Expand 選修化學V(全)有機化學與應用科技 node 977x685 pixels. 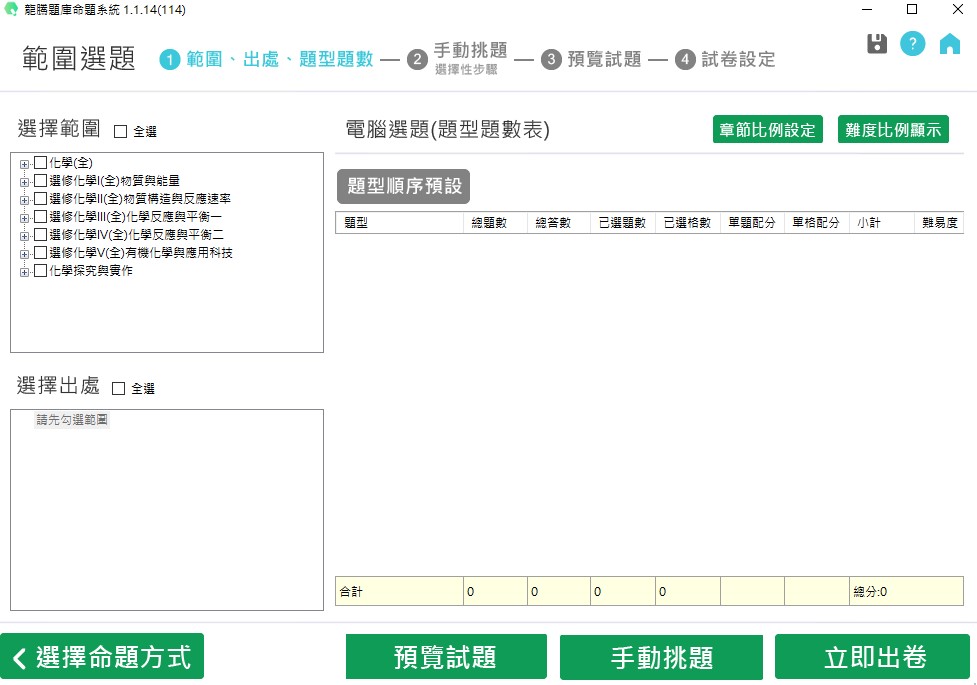coord(24,254)
